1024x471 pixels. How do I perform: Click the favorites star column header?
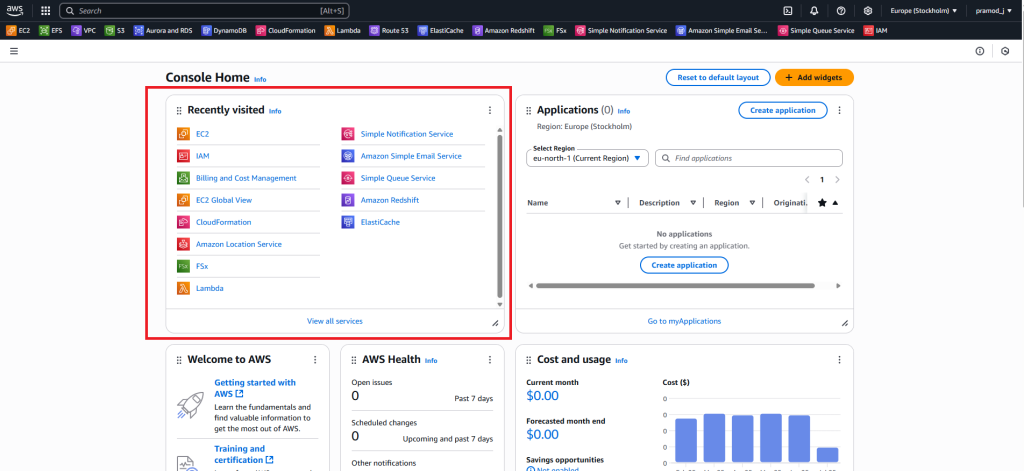822,203
